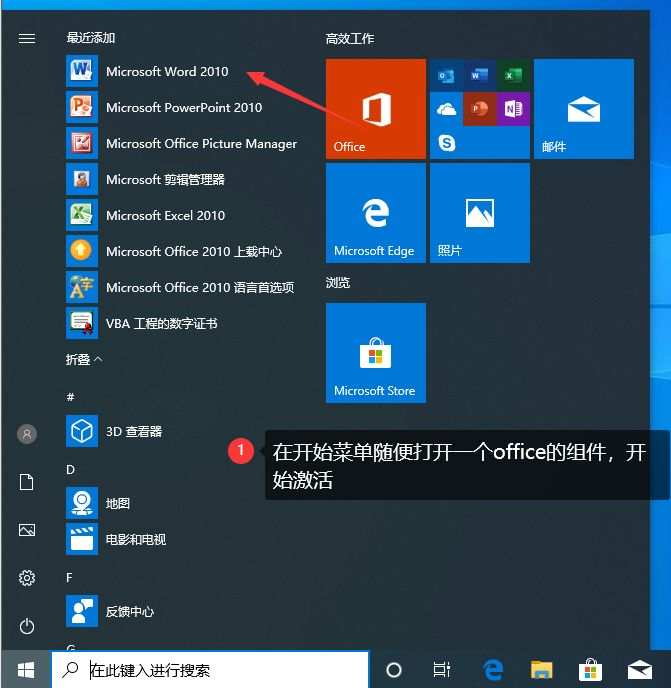Click the 高效工作 group title
The width and height of the screenshot is (671, 688).
coord(350,39)
